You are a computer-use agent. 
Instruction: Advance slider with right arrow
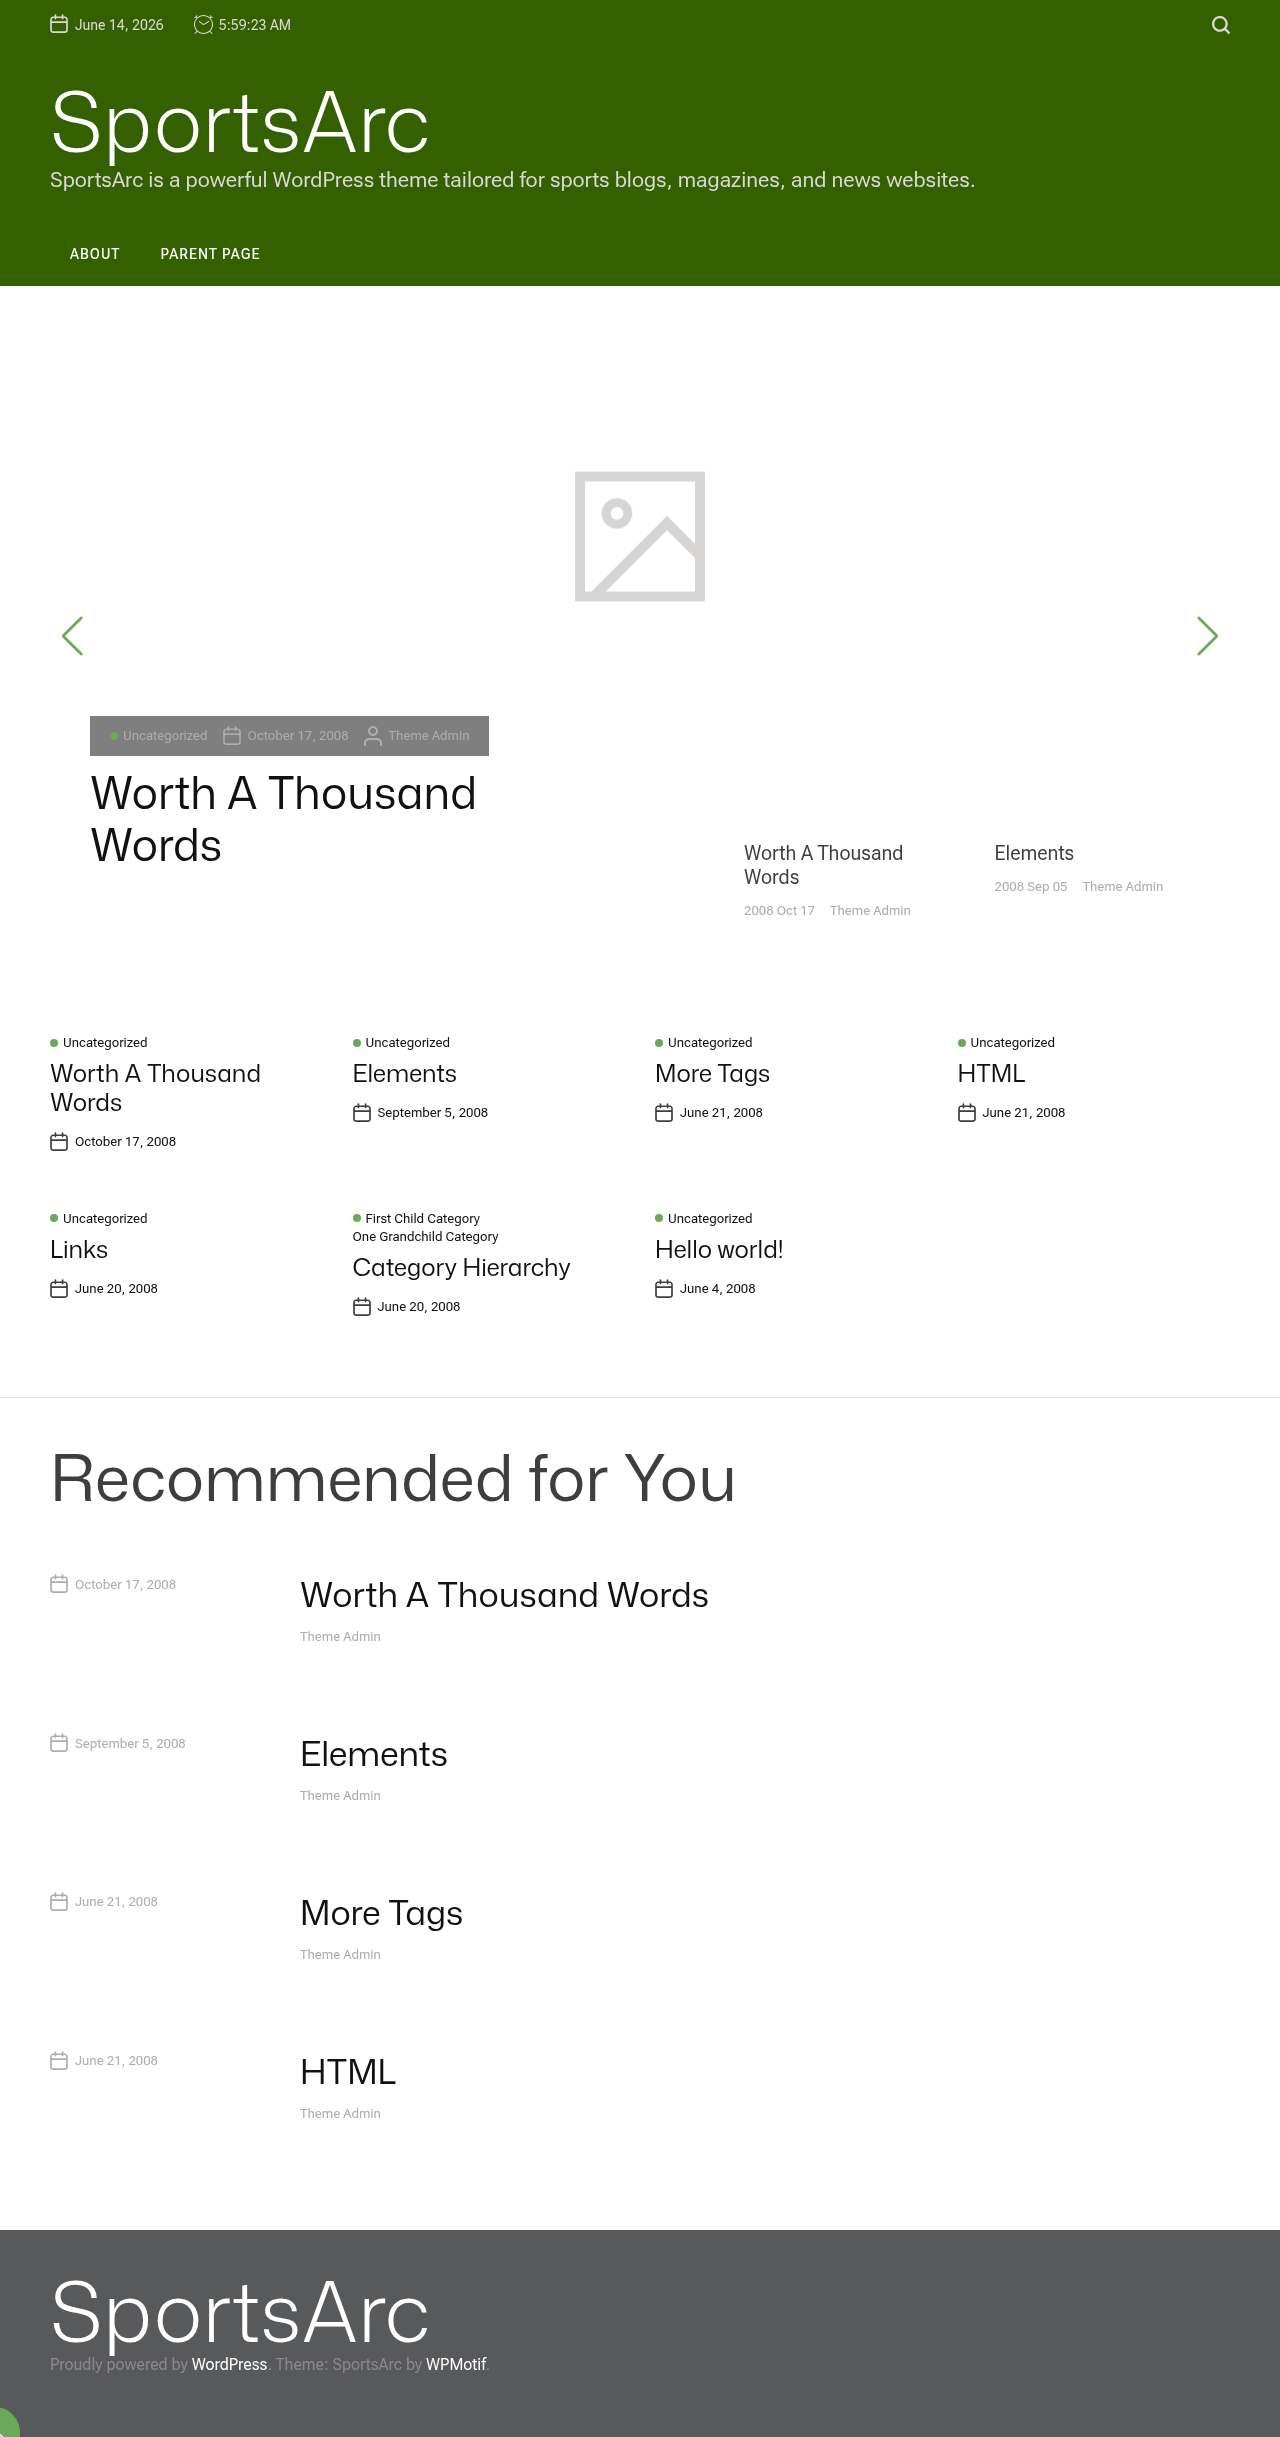(1207, 636)
